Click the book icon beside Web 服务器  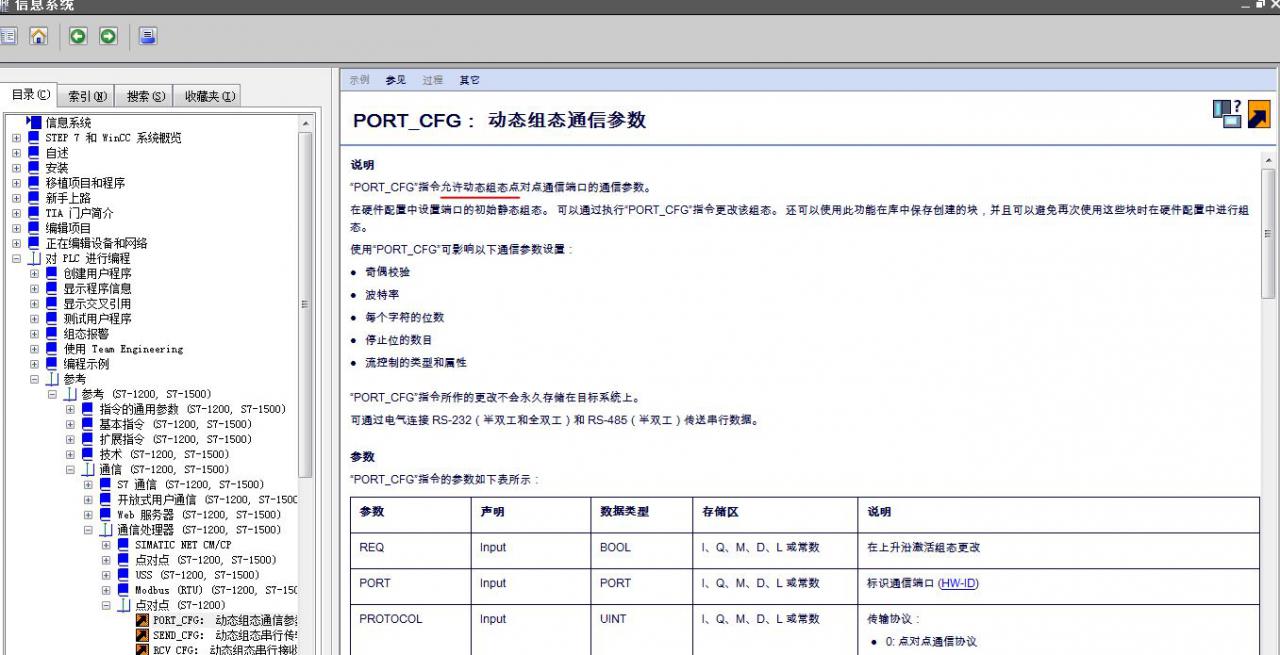[x=106, y=515]
